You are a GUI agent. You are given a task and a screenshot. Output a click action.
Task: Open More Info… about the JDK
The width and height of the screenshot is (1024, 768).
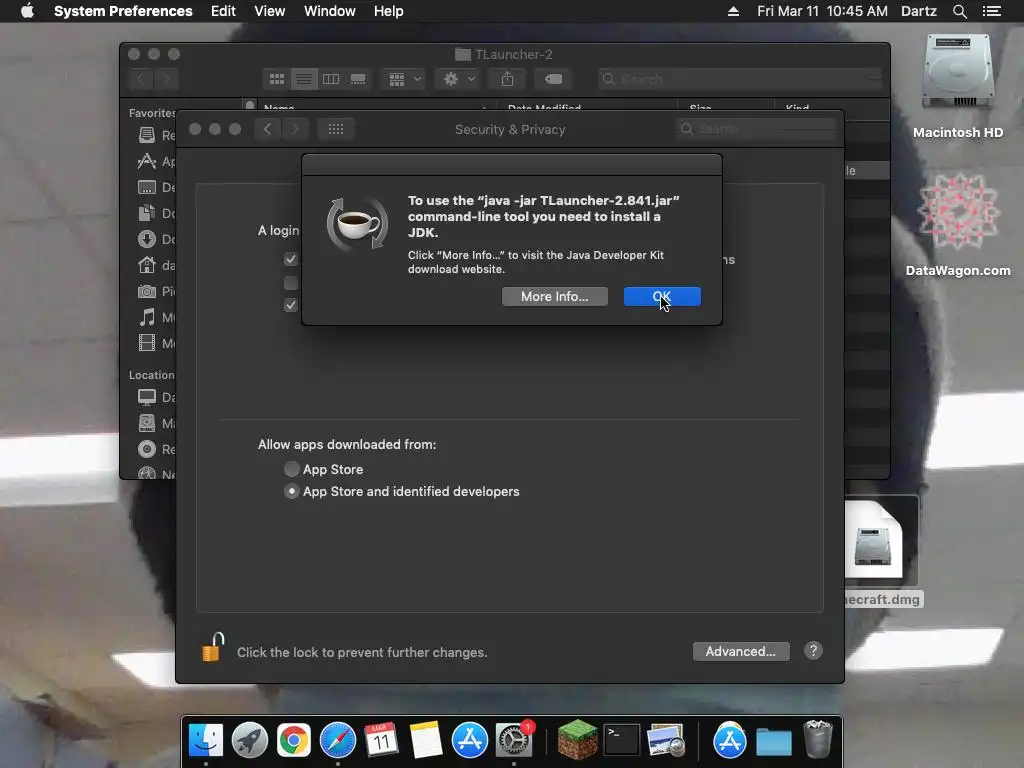(x=554, y=296)
